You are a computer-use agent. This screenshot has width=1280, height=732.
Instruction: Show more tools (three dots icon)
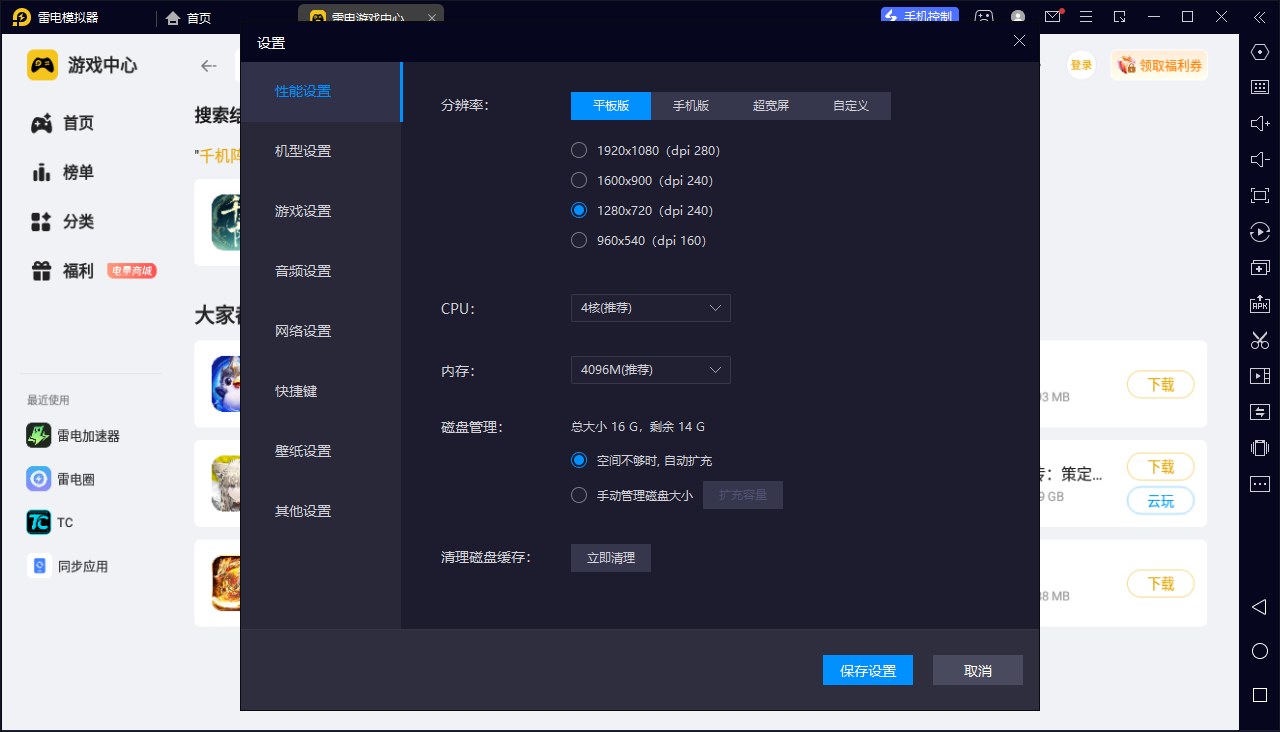point(1260,484)
